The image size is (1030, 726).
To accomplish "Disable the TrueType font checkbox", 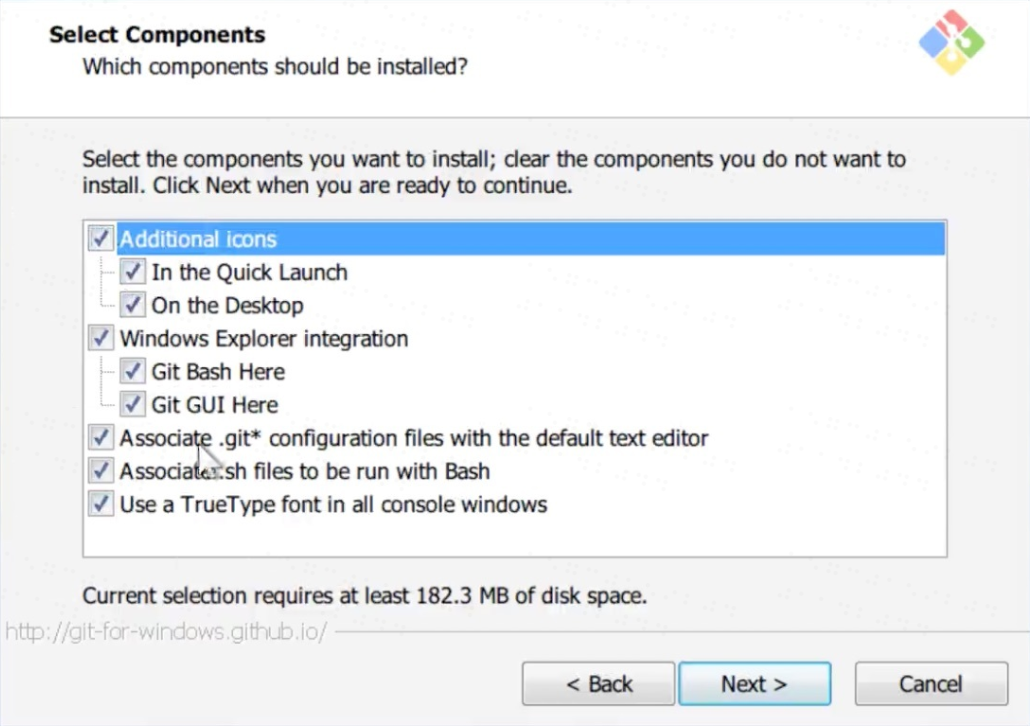I will click(100, 504).
